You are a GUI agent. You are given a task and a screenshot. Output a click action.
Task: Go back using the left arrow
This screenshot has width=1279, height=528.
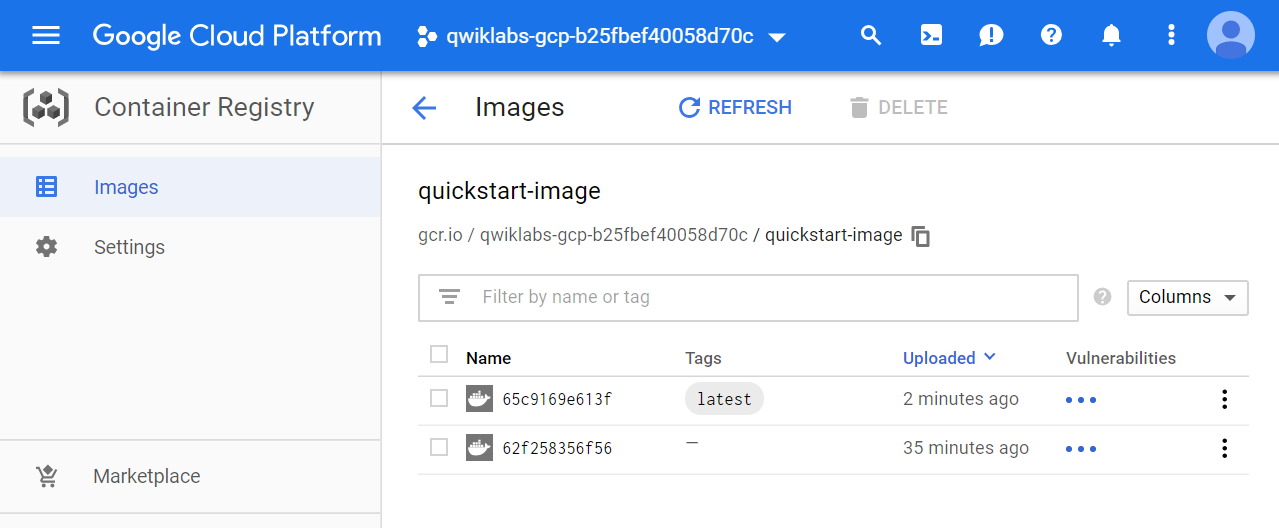click(x=424, y=108)
